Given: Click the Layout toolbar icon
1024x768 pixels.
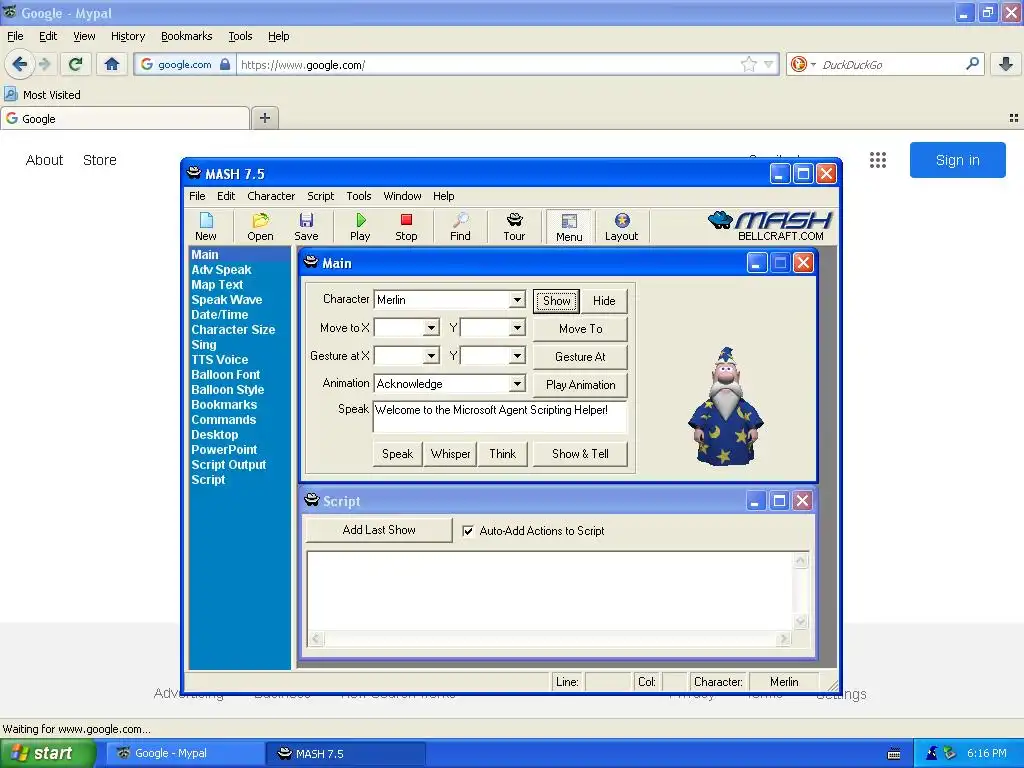Looking at the screenshot, I should (621, 227).
